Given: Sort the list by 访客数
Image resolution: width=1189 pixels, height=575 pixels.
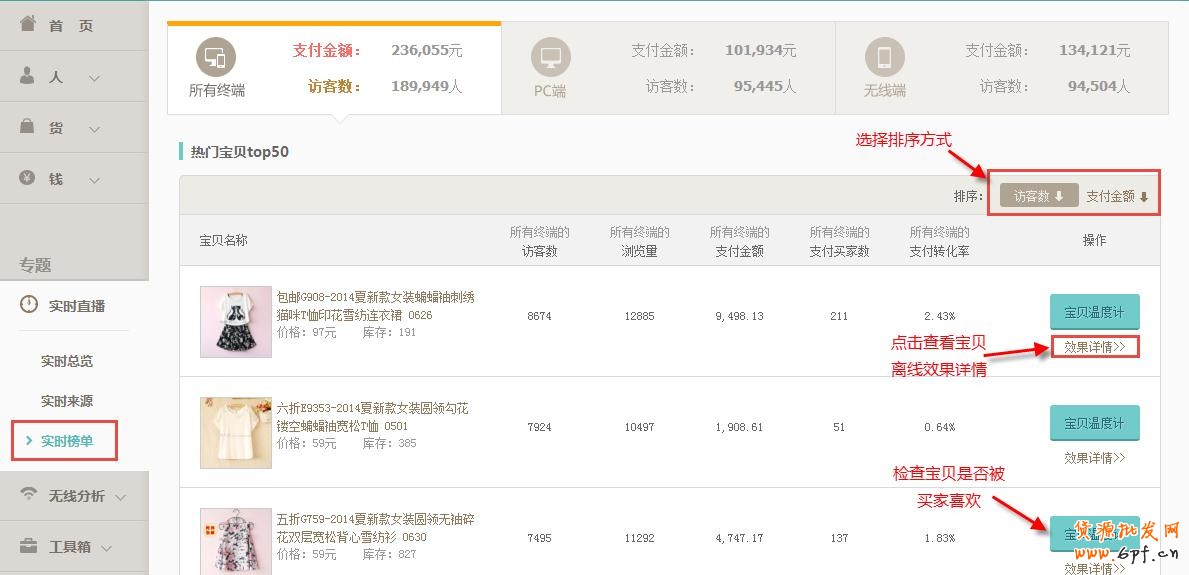Looking at the screenshot, I should tap(1039, 196).
